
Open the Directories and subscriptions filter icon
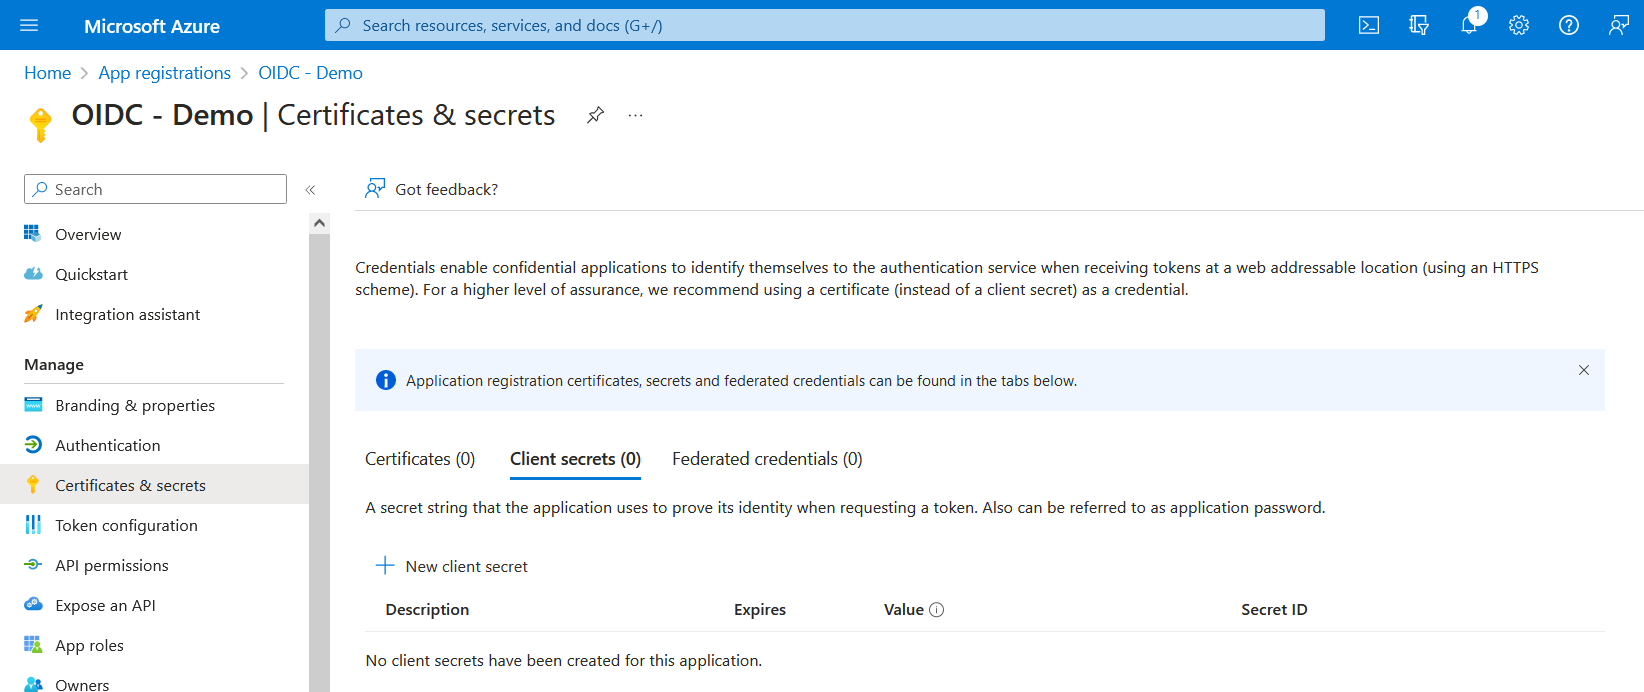1419,26
